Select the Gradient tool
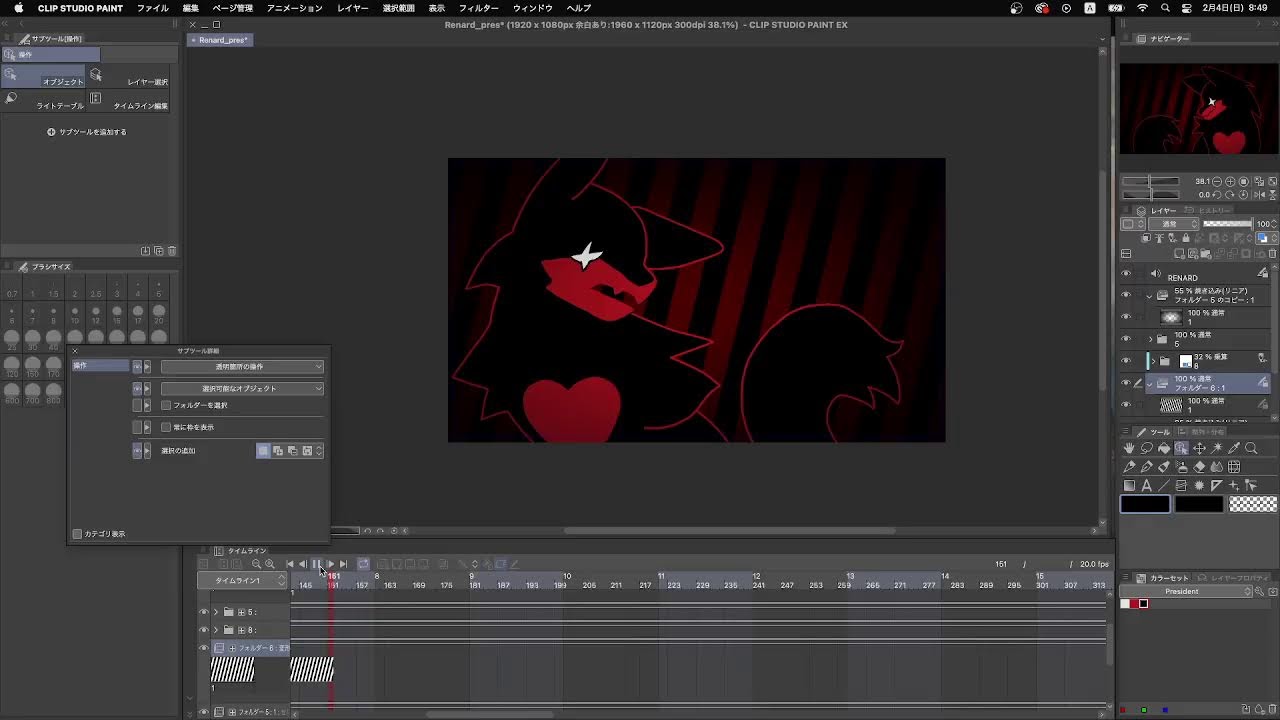Viewport: 1280px width, 720px height. [x=1129, y=485]
